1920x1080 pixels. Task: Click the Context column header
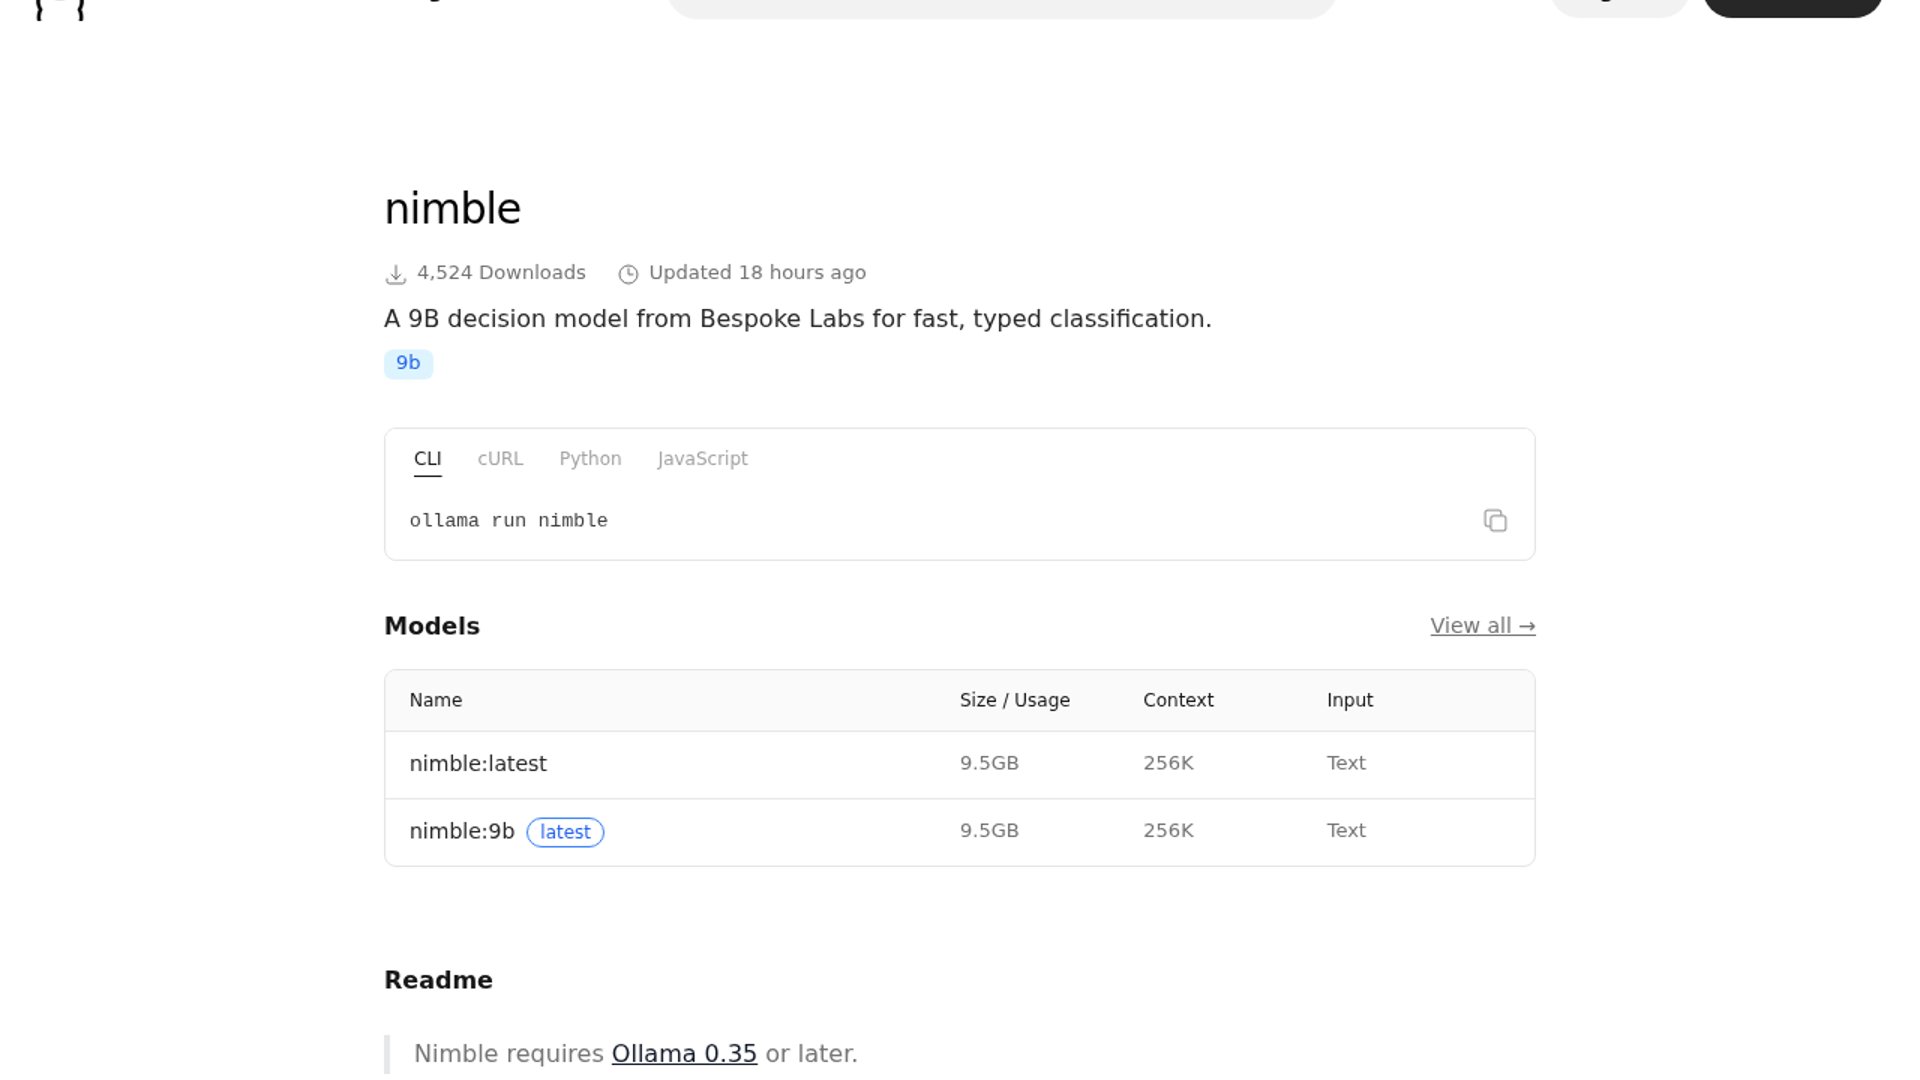pos(1178,700)
